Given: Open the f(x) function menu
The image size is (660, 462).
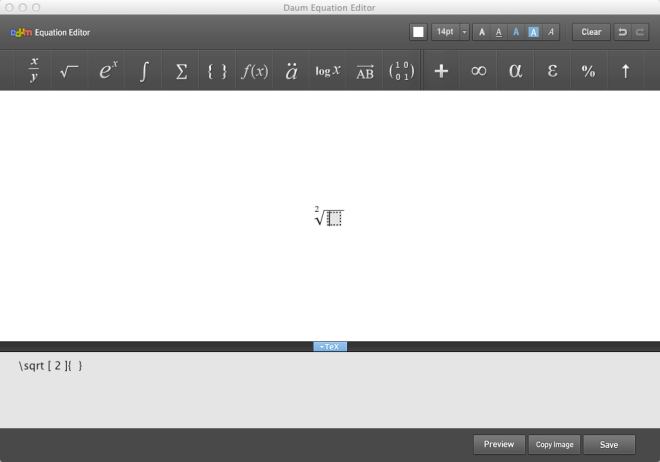Looking at the screenshot, I should click(x=254, y=70).
